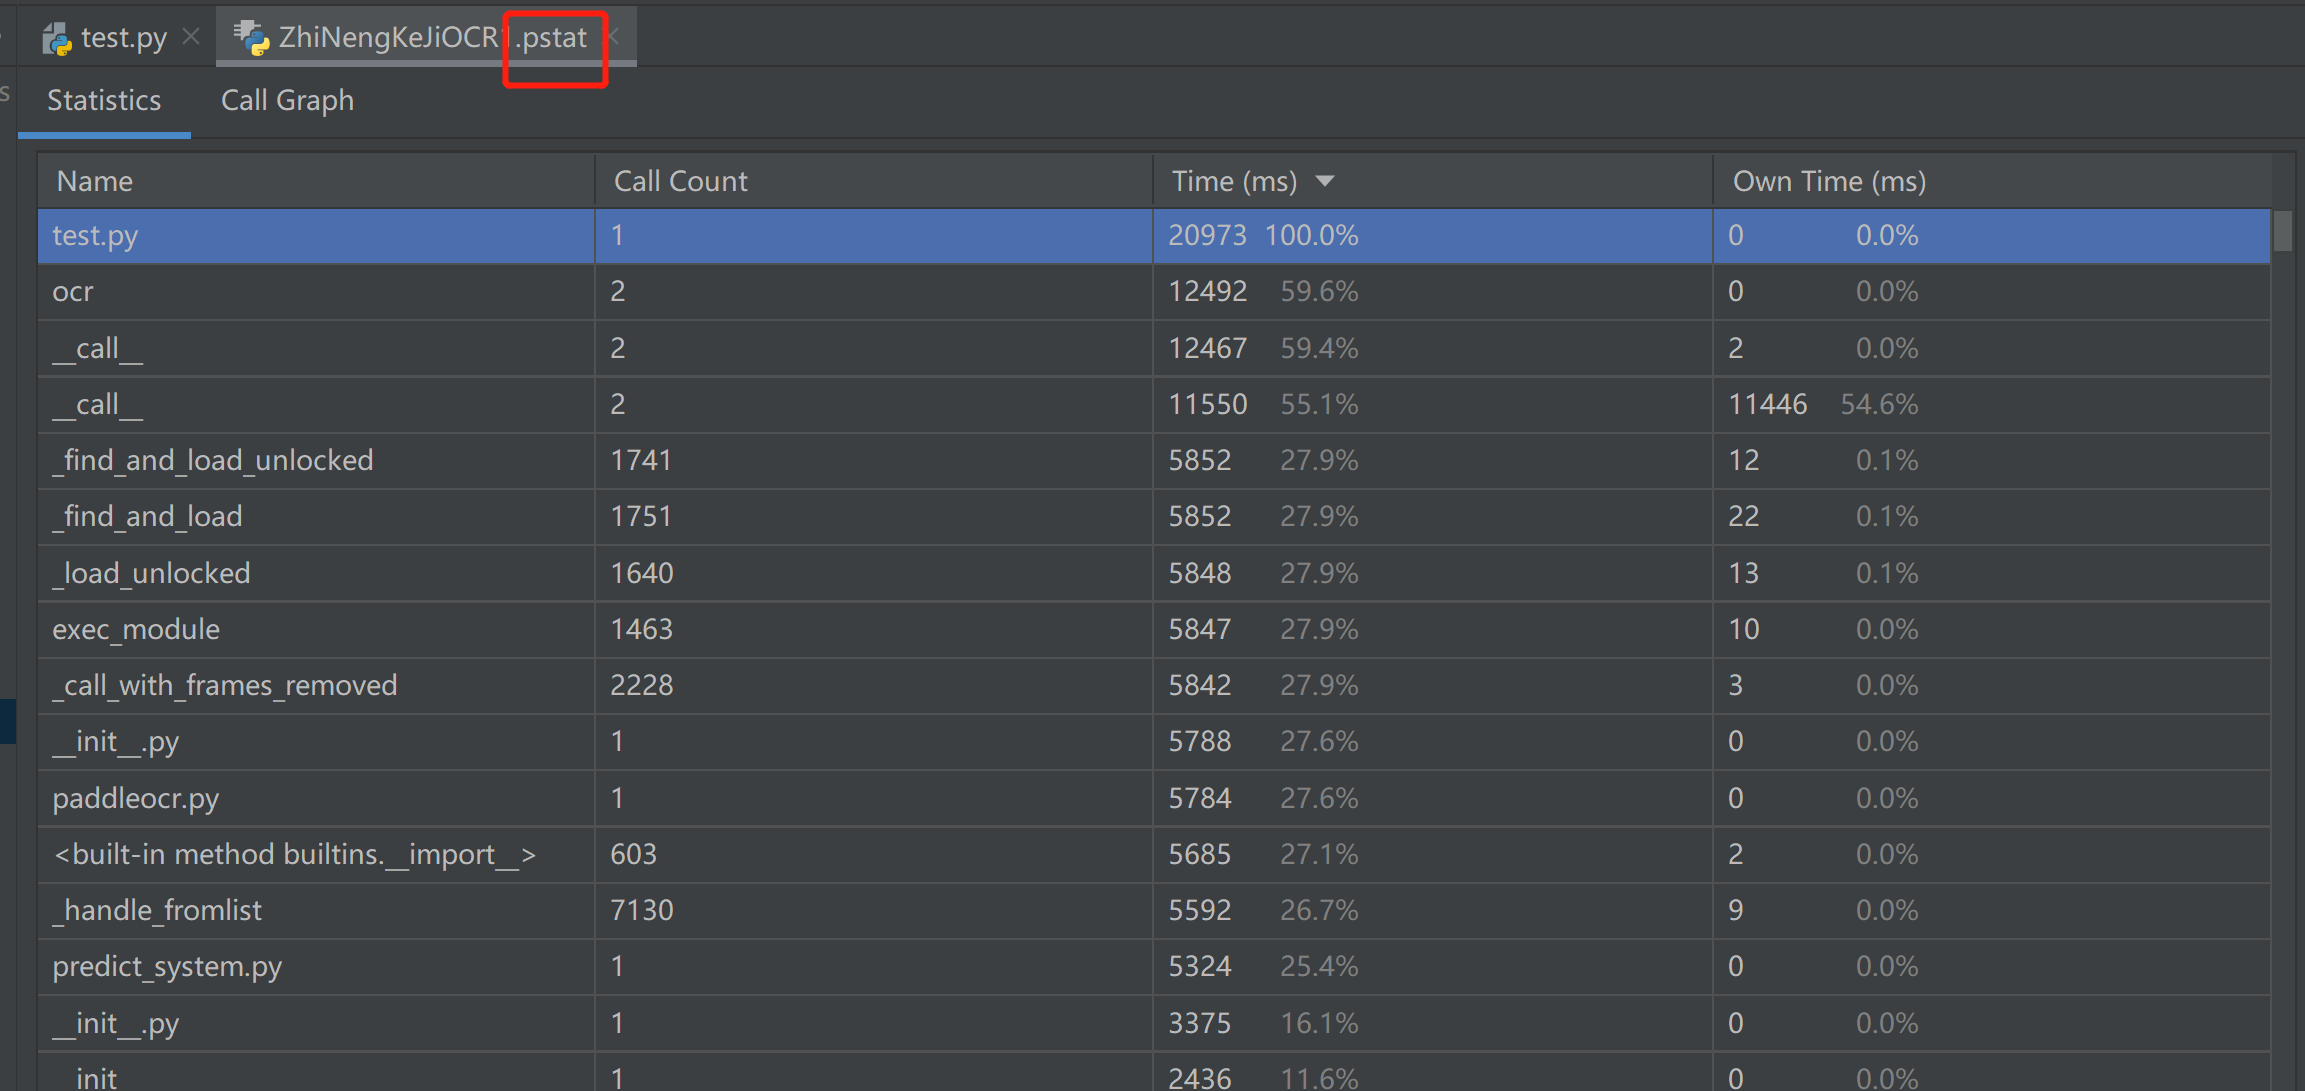Toggle the Time (ms) sort arrow

click(x=1325, y=181)
